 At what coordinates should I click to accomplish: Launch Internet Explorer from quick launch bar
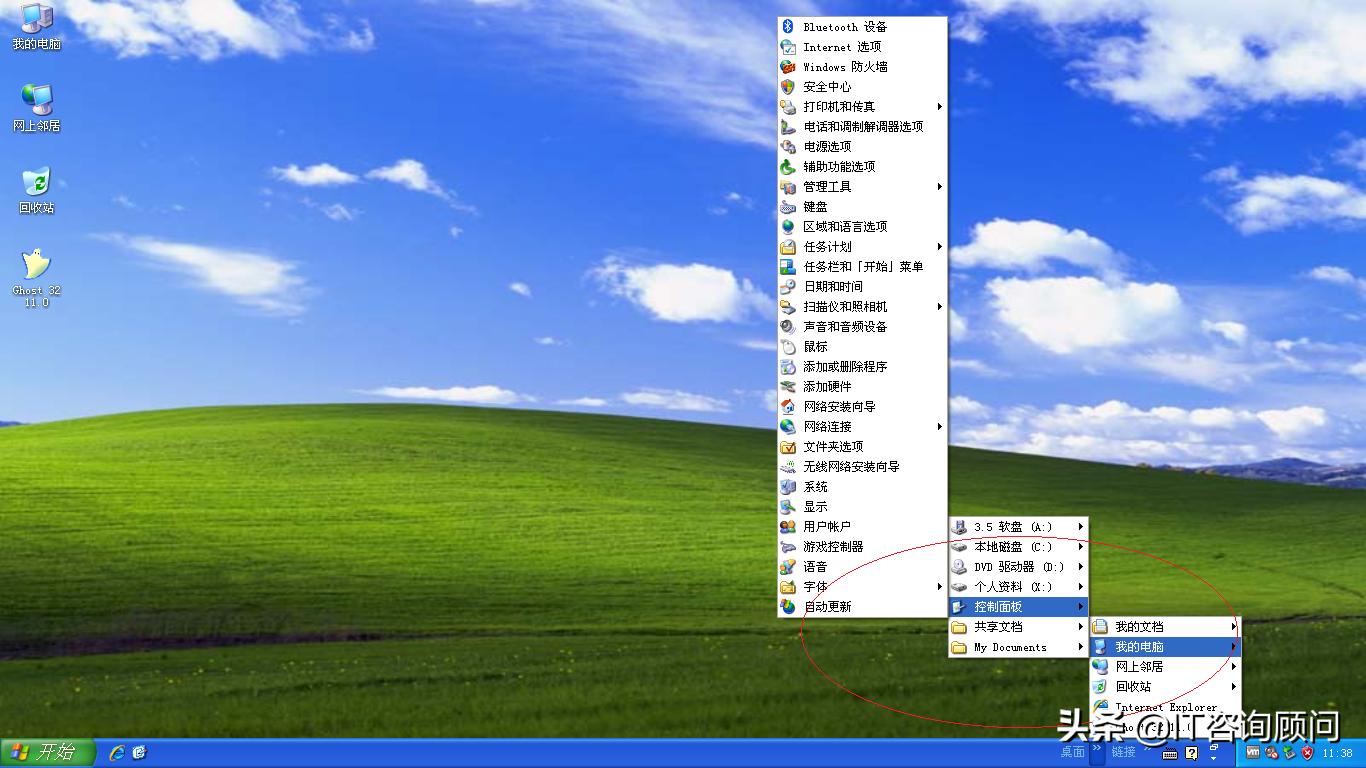(117, 752)
